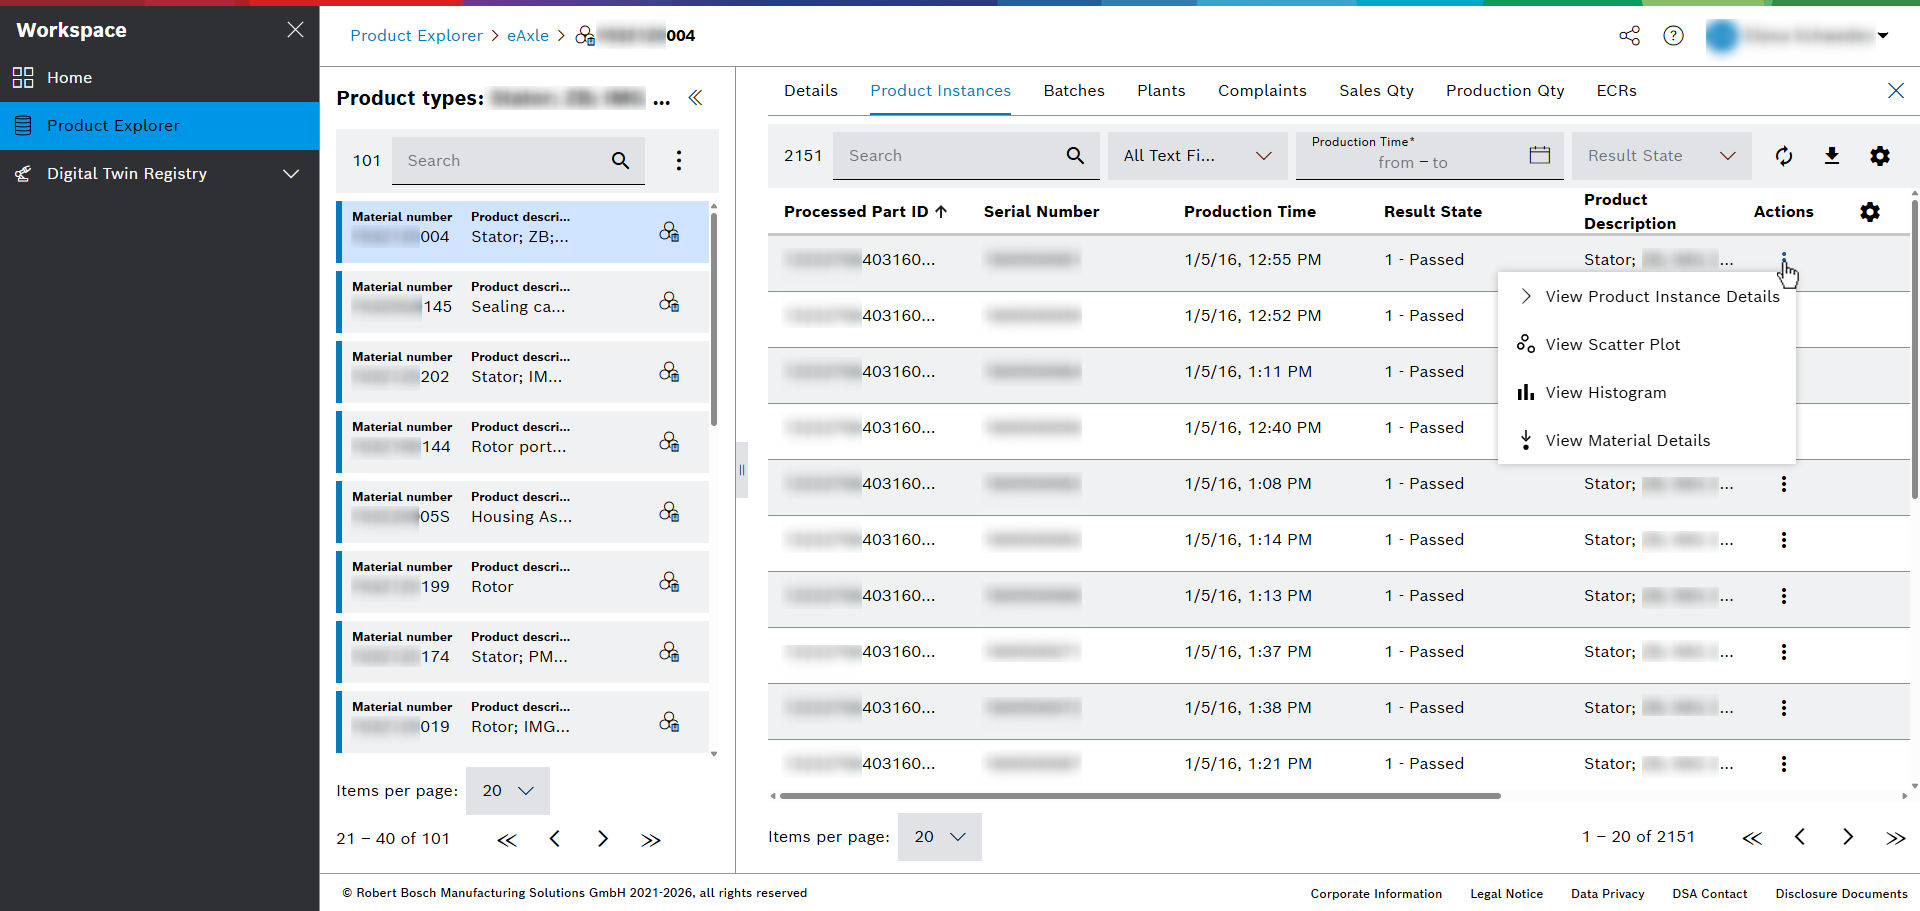This screenshot has height=911, width=1920.
Task: Open DSA Contact footer link
Action: (1710, 894)
